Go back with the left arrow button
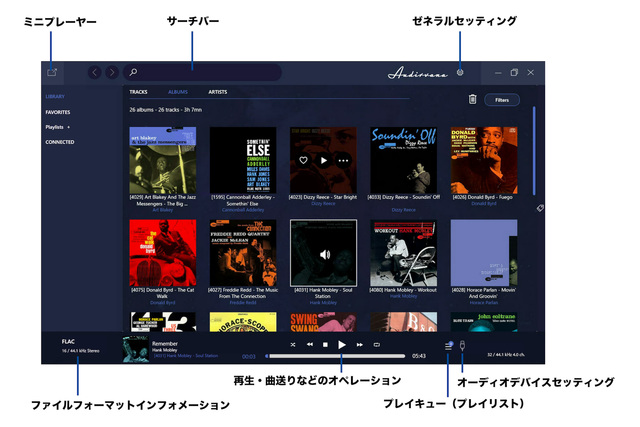 pos(95,73)
